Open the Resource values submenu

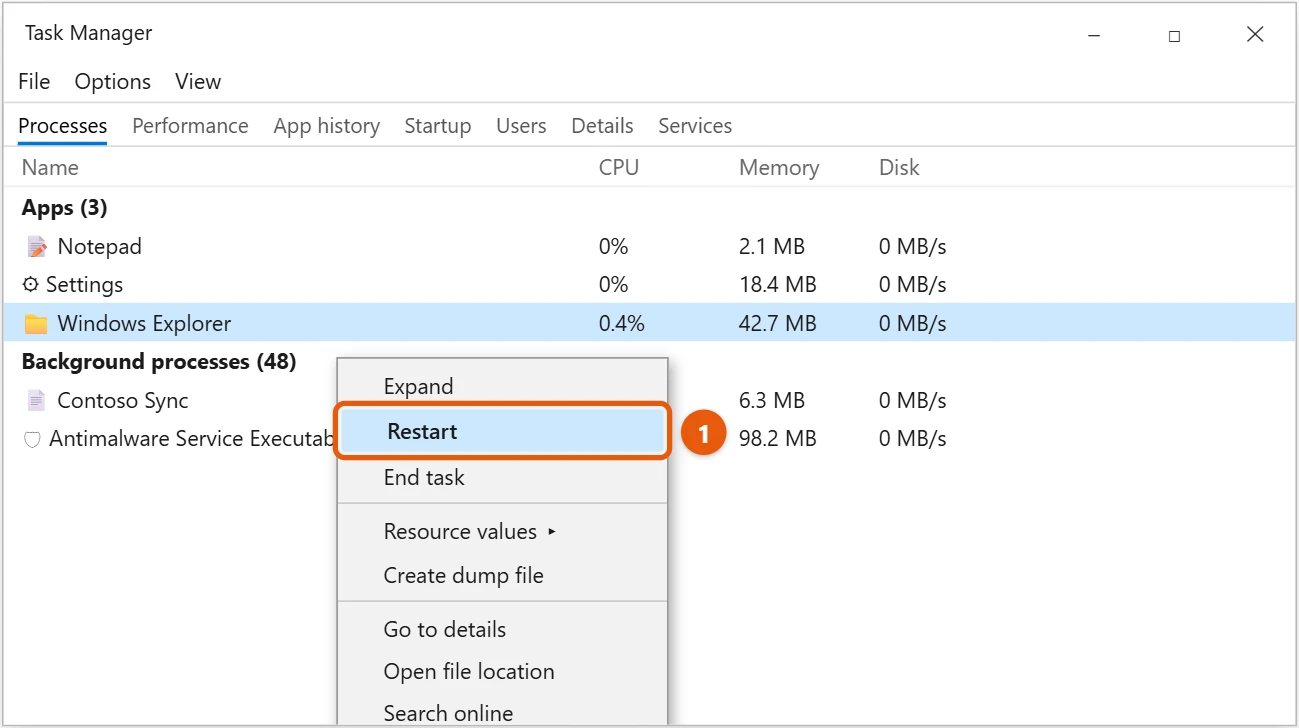(502, 532)
